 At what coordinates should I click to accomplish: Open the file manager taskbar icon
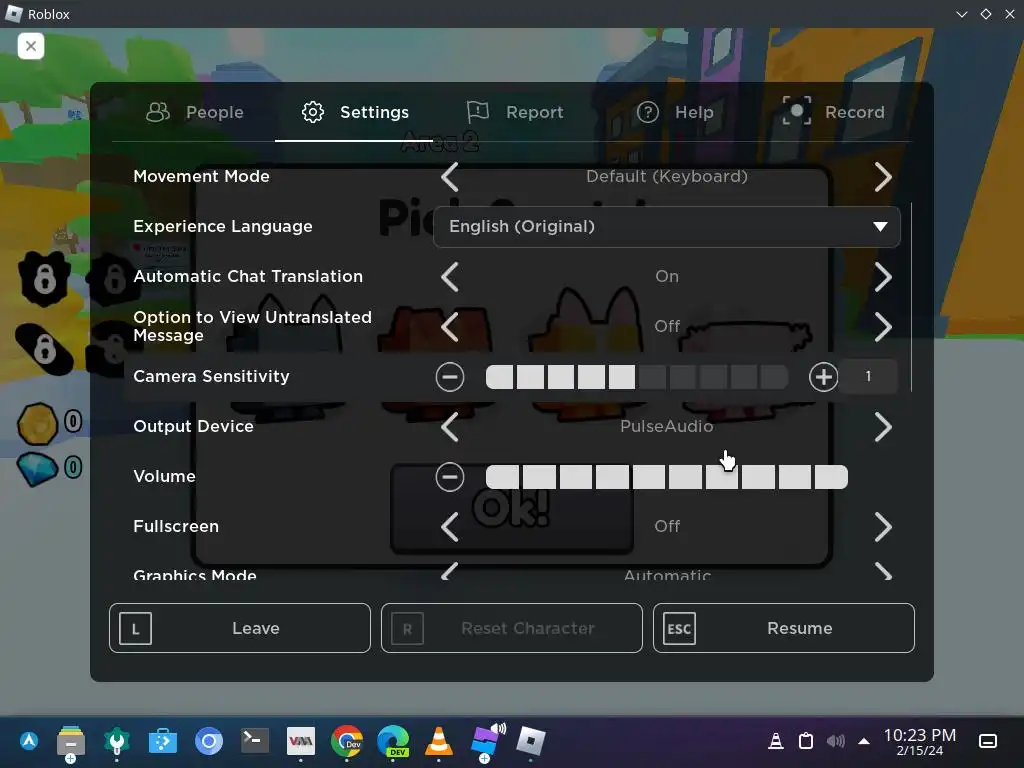coord(71,743)
